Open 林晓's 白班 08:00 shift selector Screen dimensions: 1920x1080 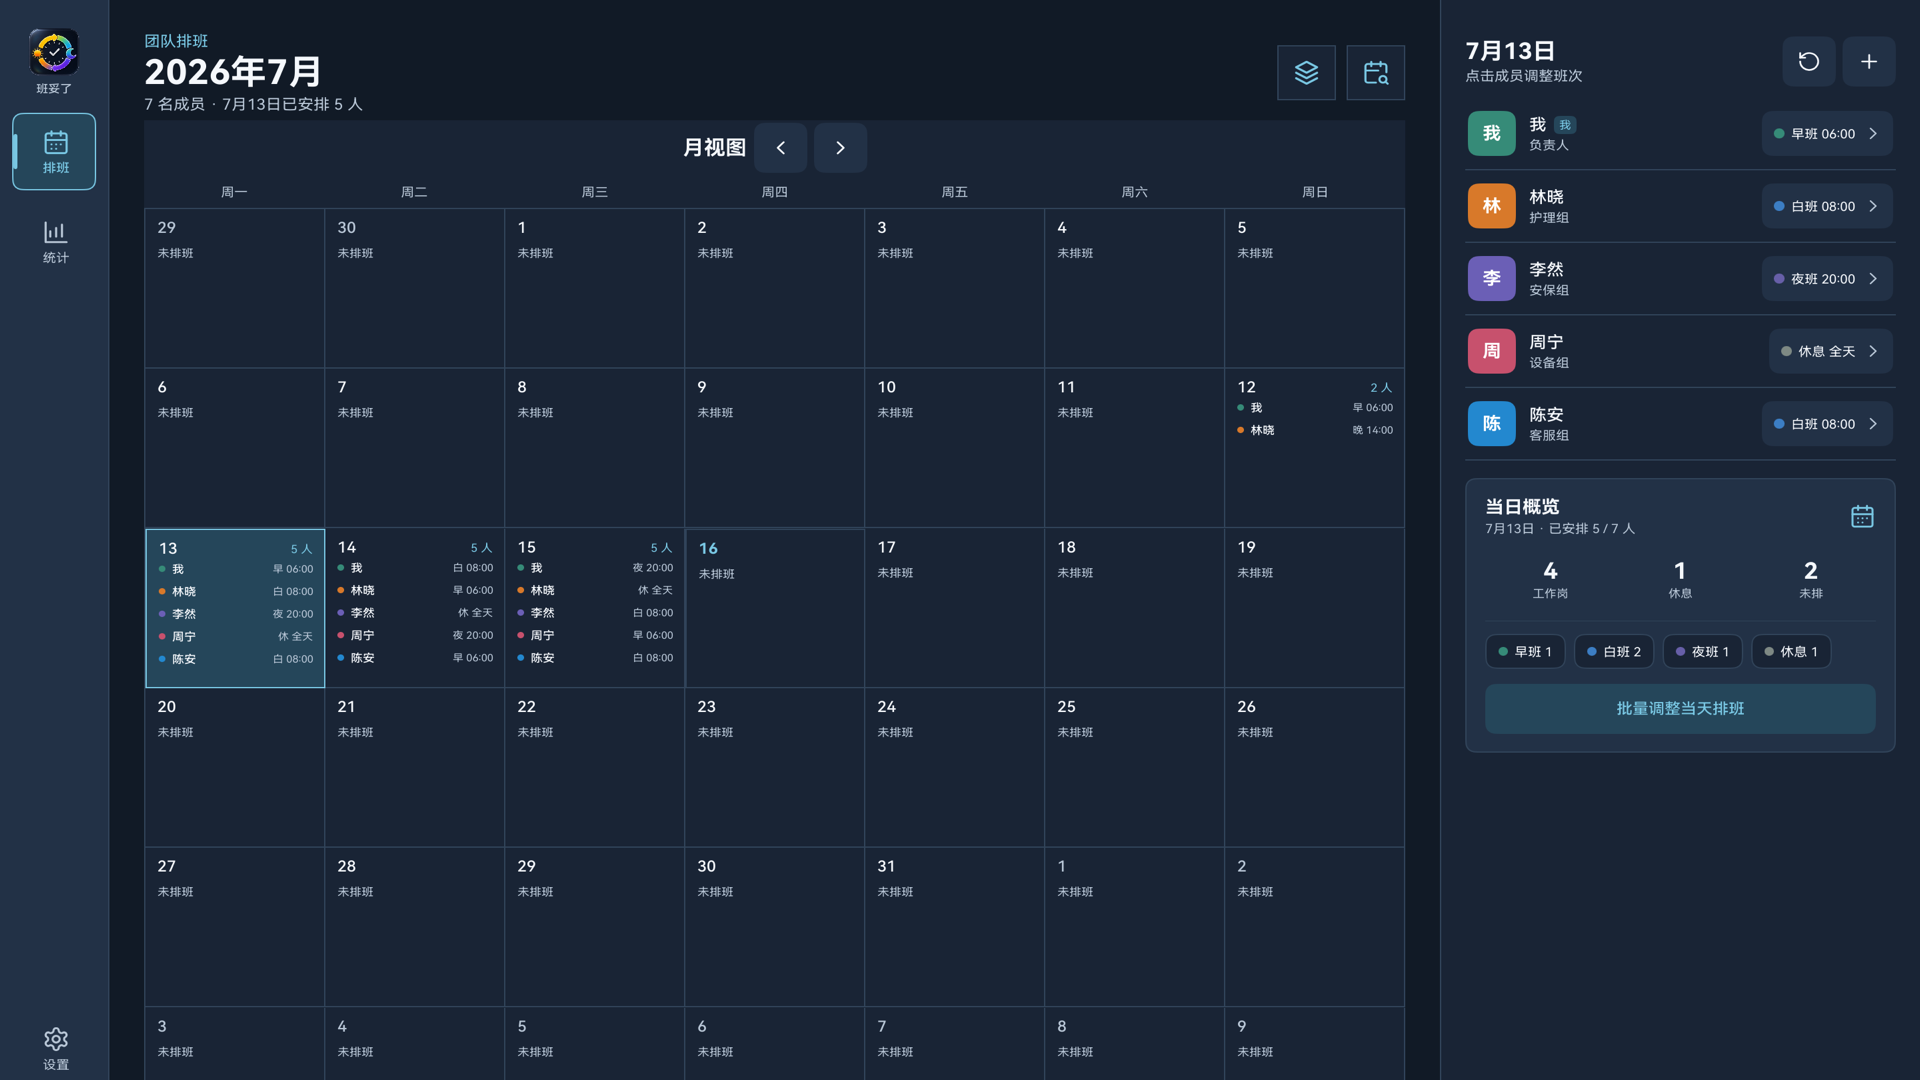1826,206
